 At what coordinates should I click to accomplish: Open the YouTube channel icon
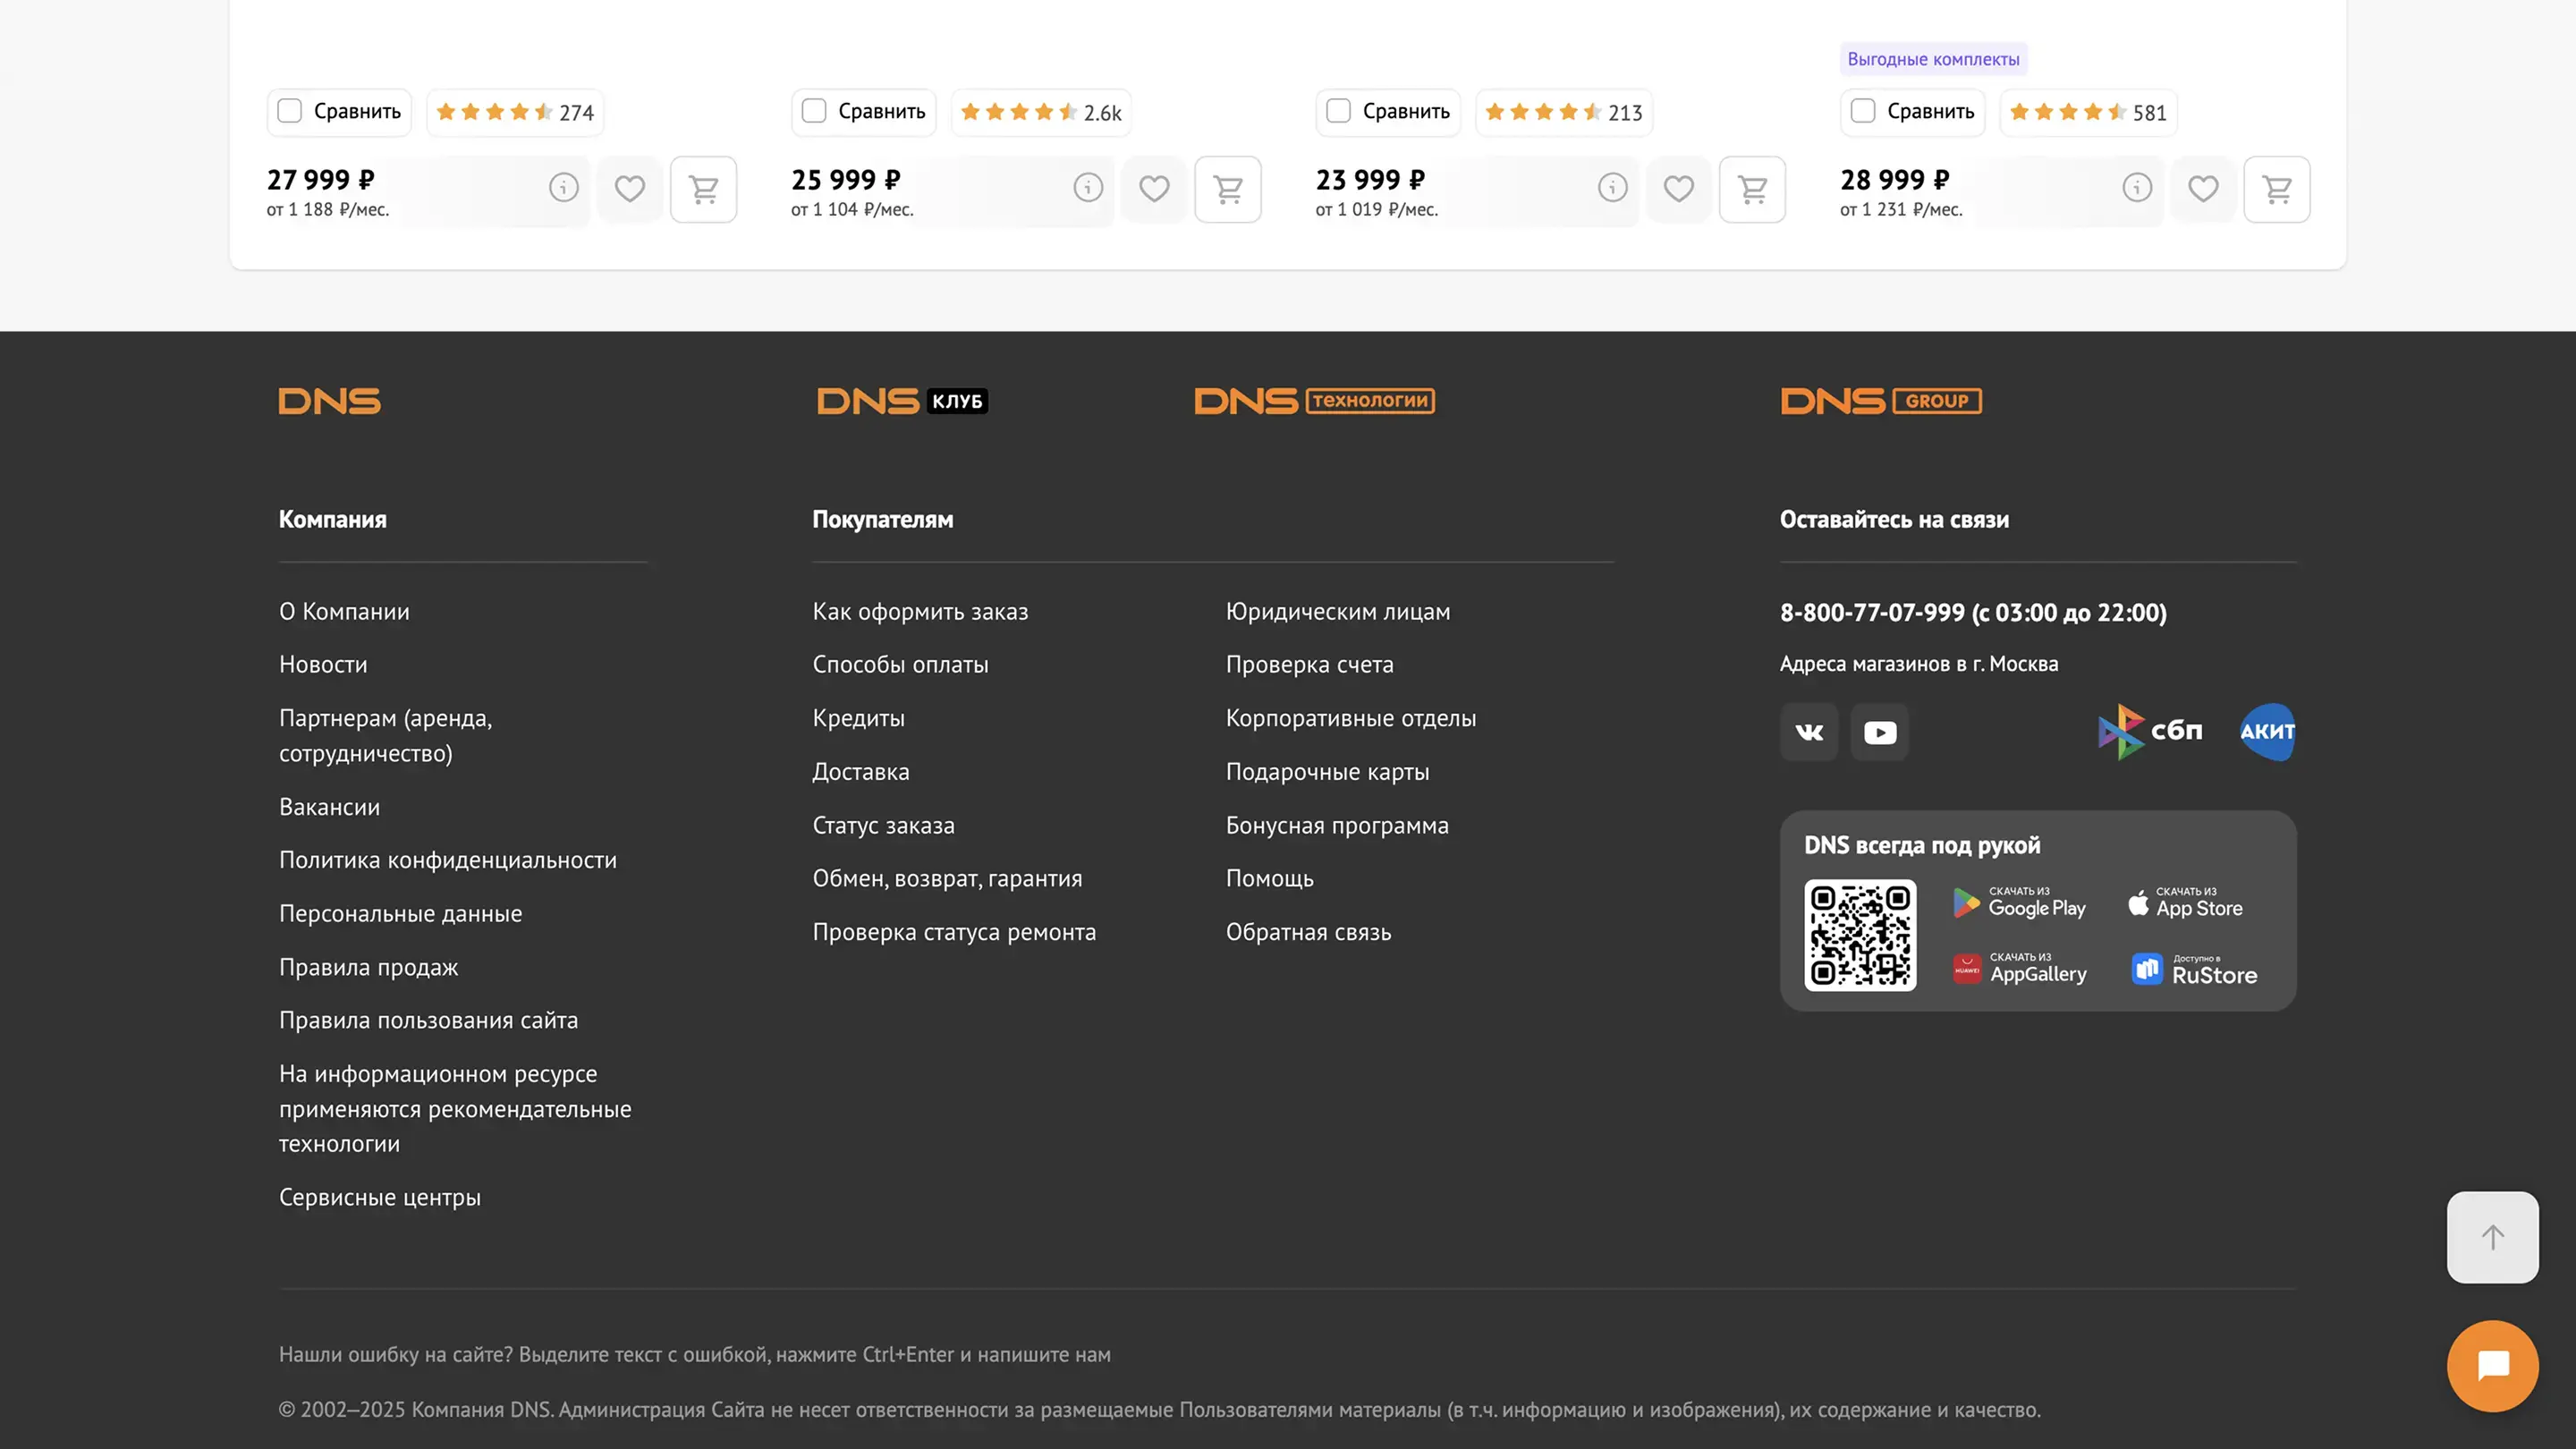click(1879, 732)
